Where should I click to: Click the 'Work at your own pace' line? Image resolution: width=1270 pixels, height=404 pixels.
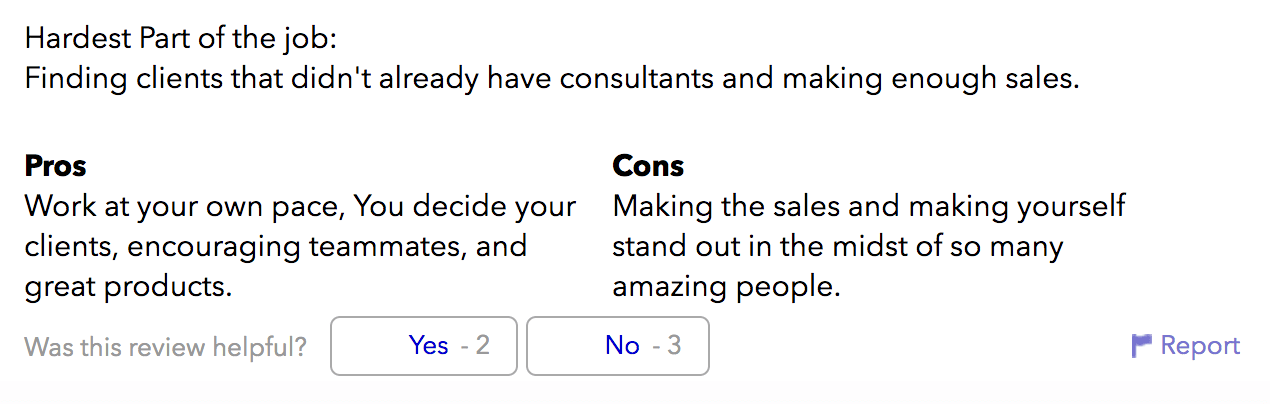[x=300, y=207]
